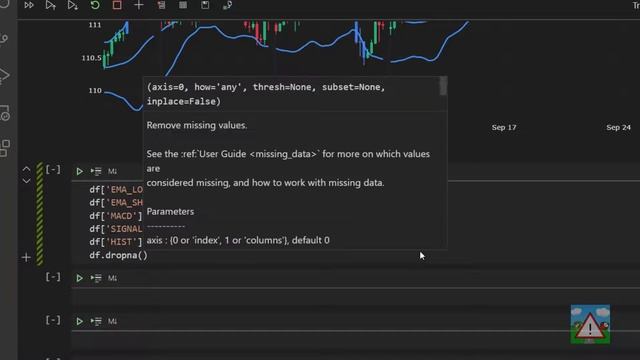Viewport: 640px width, 360px height.
Task: Click the [-] execution count of df.dropna() cell
Action: (53, 169)
